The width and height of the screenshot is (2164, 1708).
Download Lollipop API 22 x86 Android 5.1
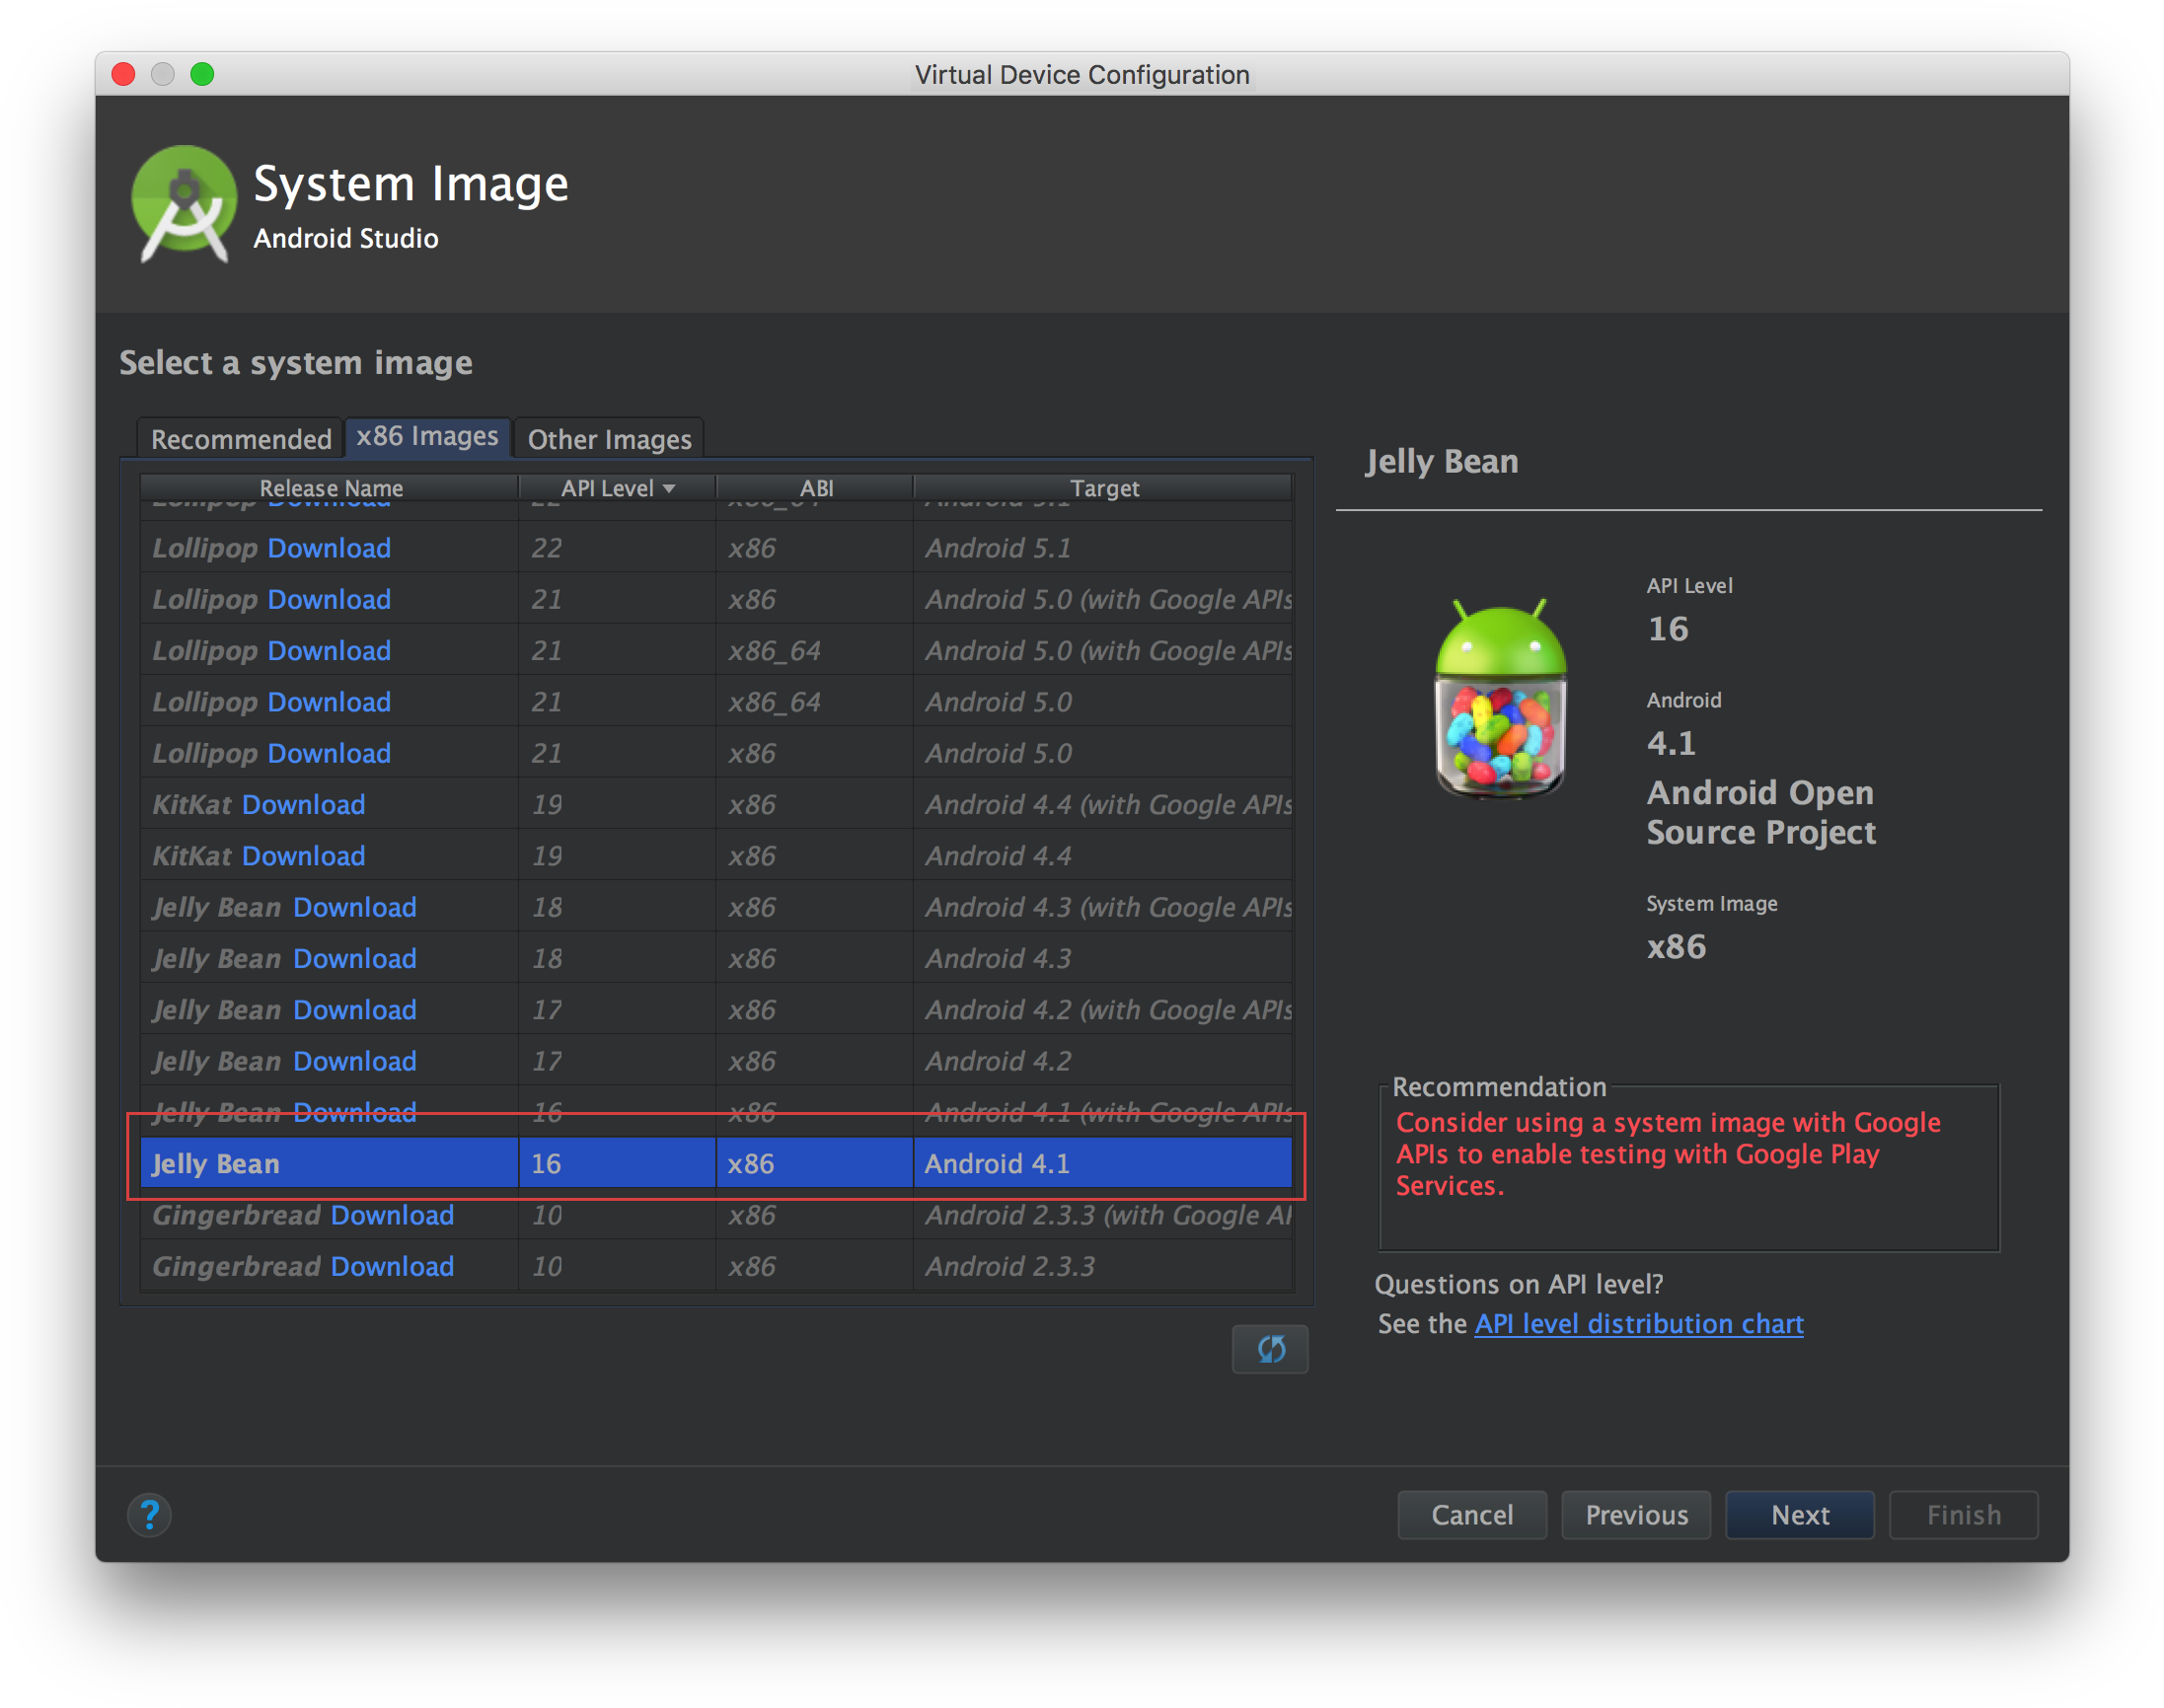[x=329, y=548]
